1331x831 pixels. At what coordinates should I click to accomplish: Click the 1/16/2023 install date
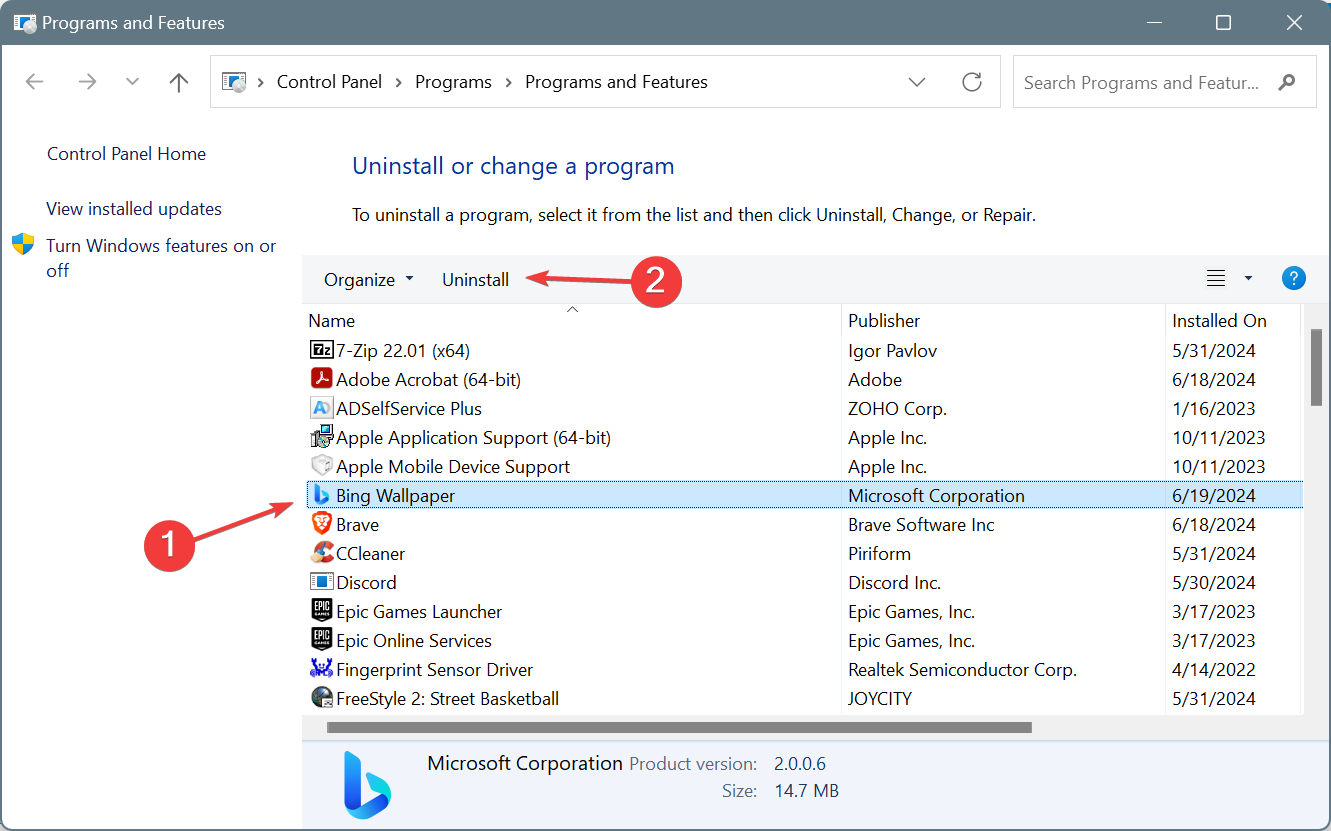[x=1213, y=409]
